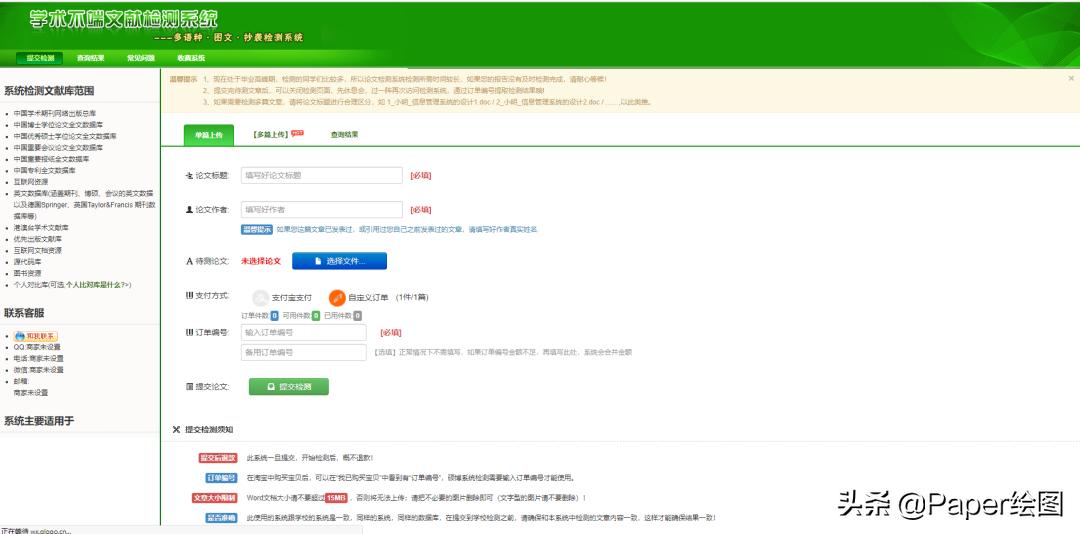Click the blue 温馨提示 tag under the author field
Viewport: 1080px width, 534px height.
257,229
